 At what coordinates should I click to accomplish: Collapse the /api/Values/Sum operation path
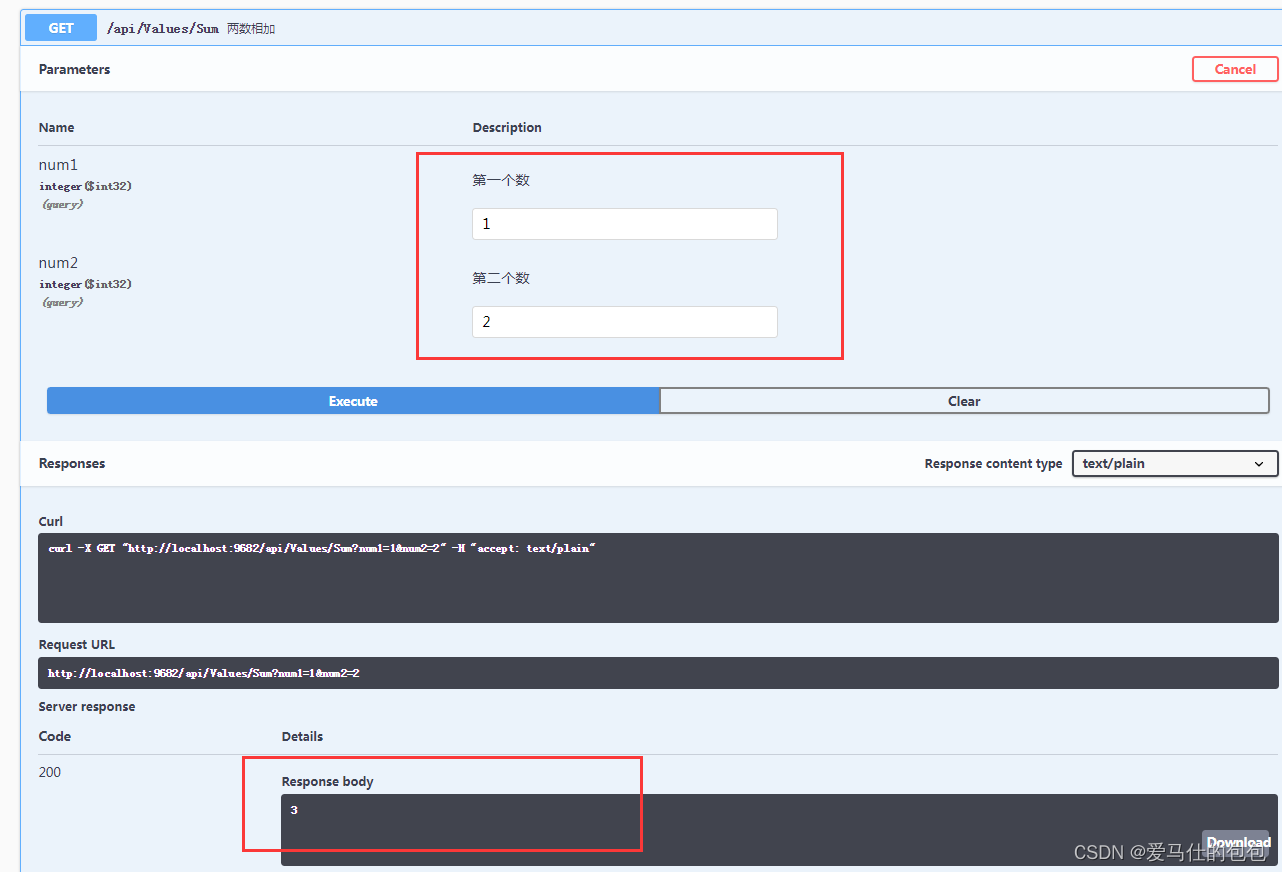click(x=162, y=29)
